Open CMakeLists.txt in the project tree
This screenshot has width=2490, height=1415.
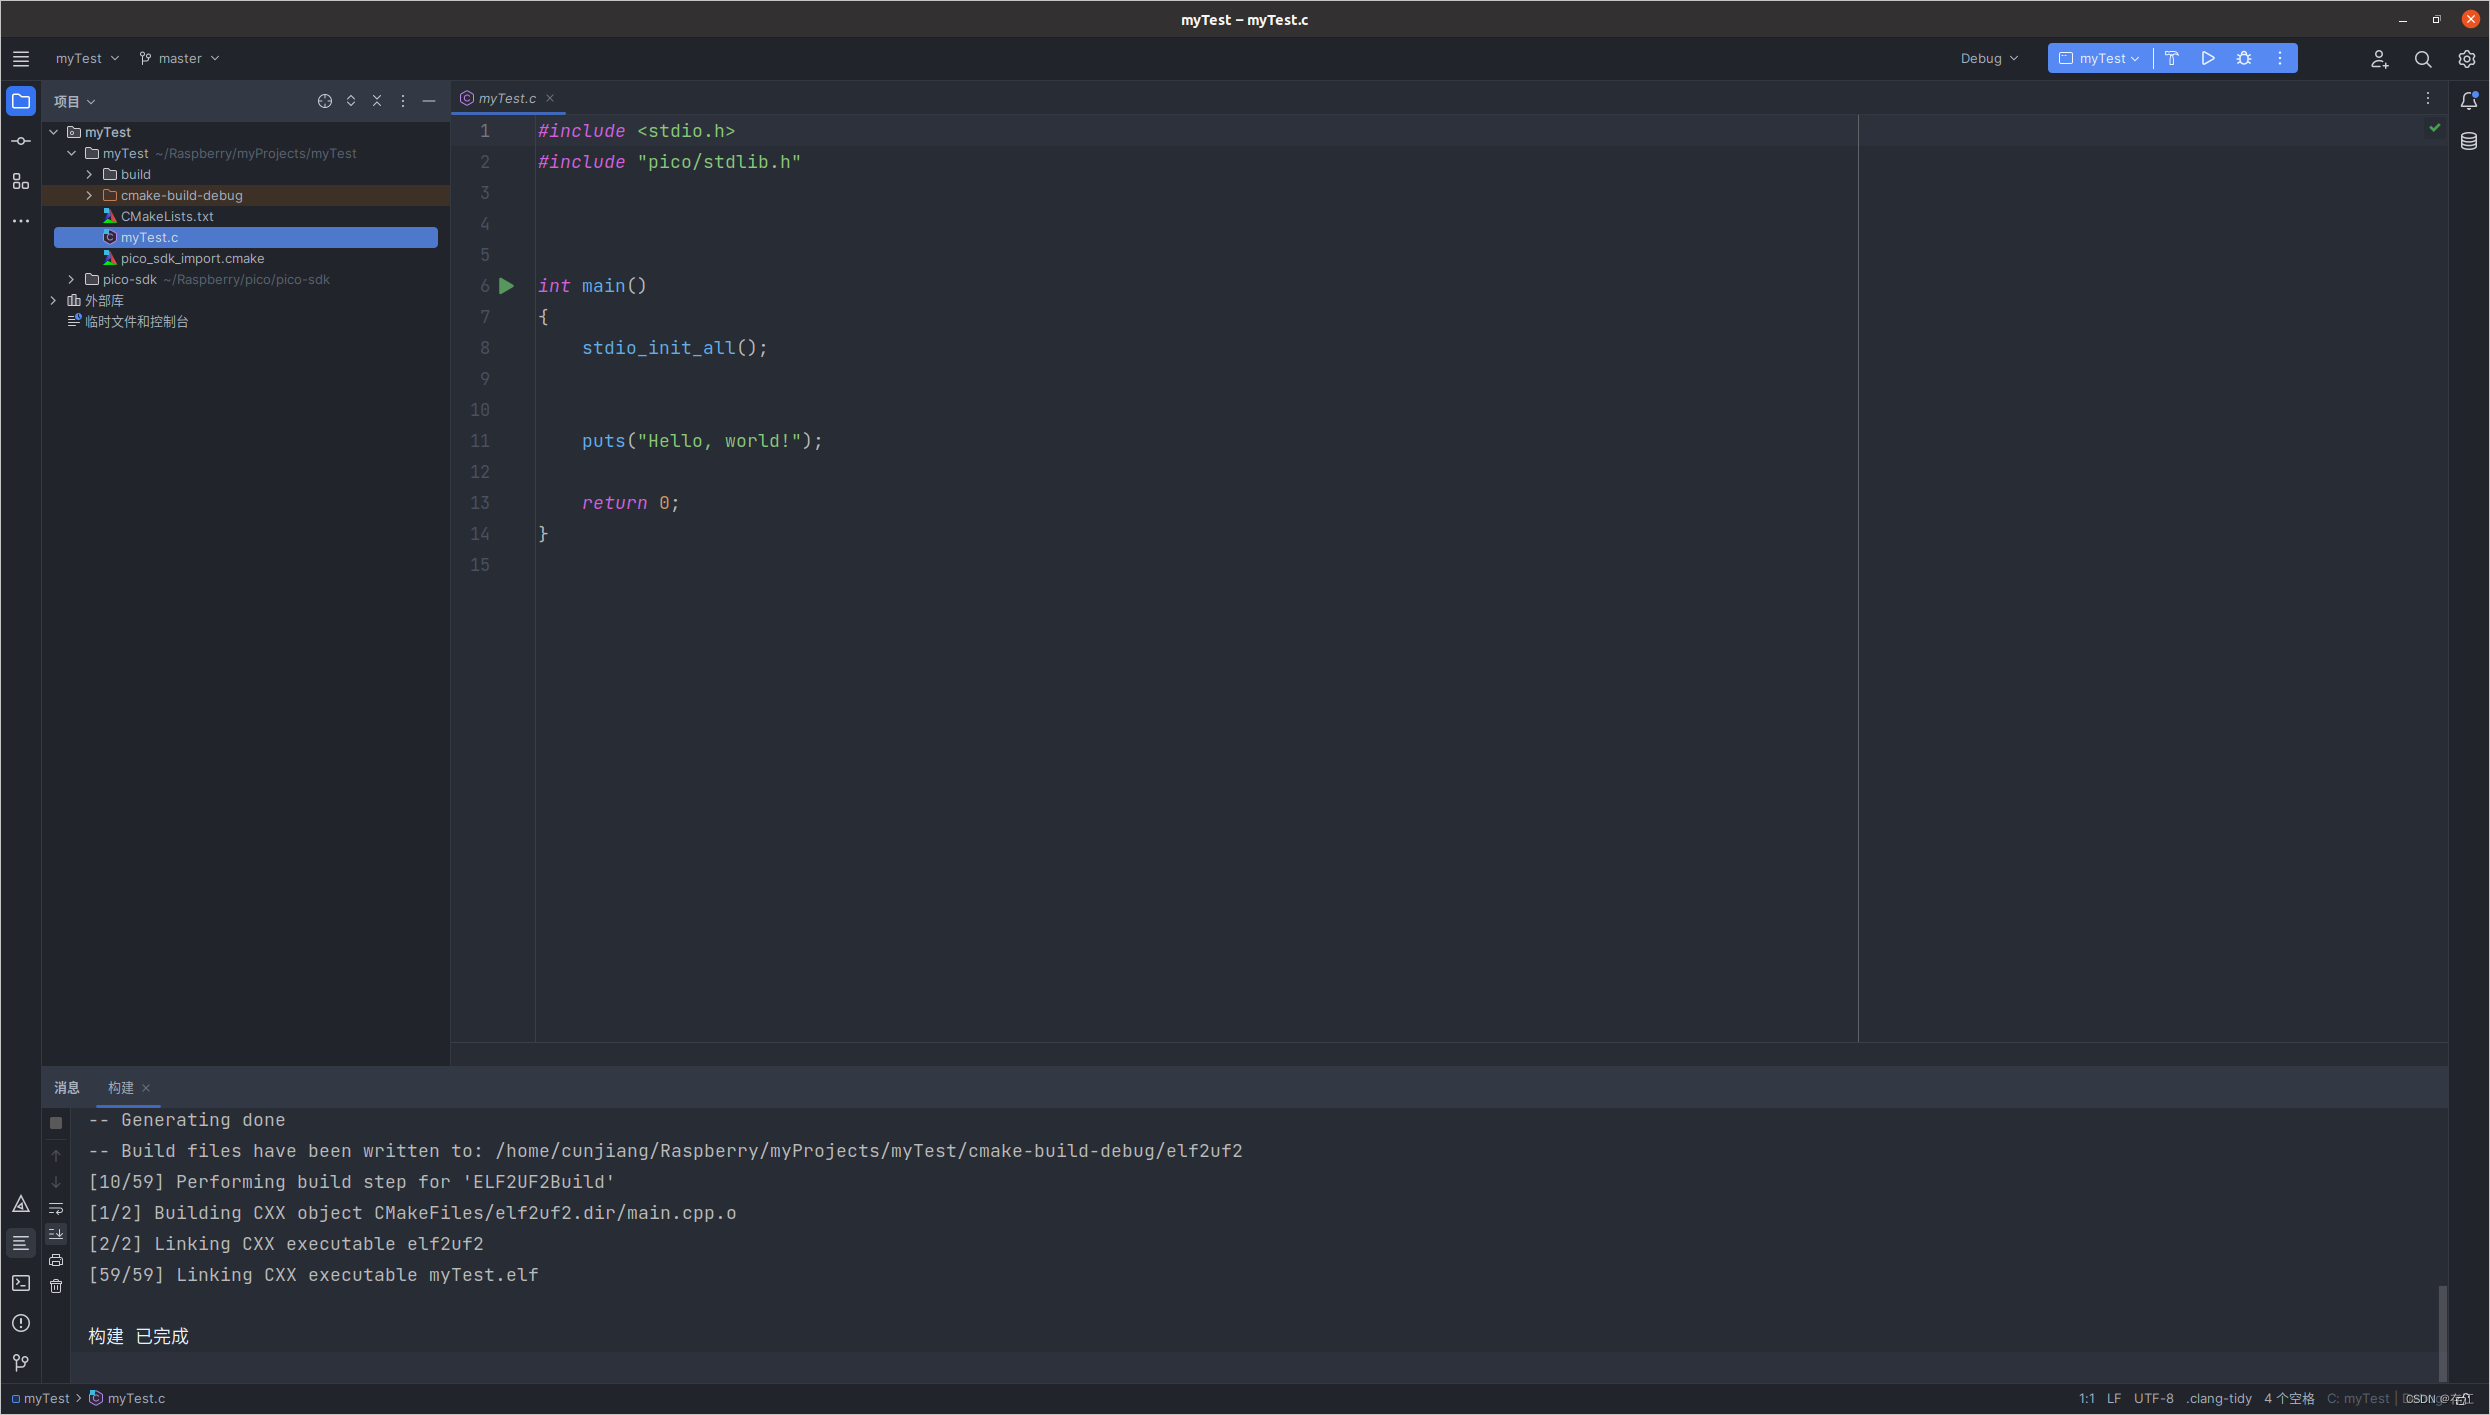pyautogui.click(x=167, y=216)
